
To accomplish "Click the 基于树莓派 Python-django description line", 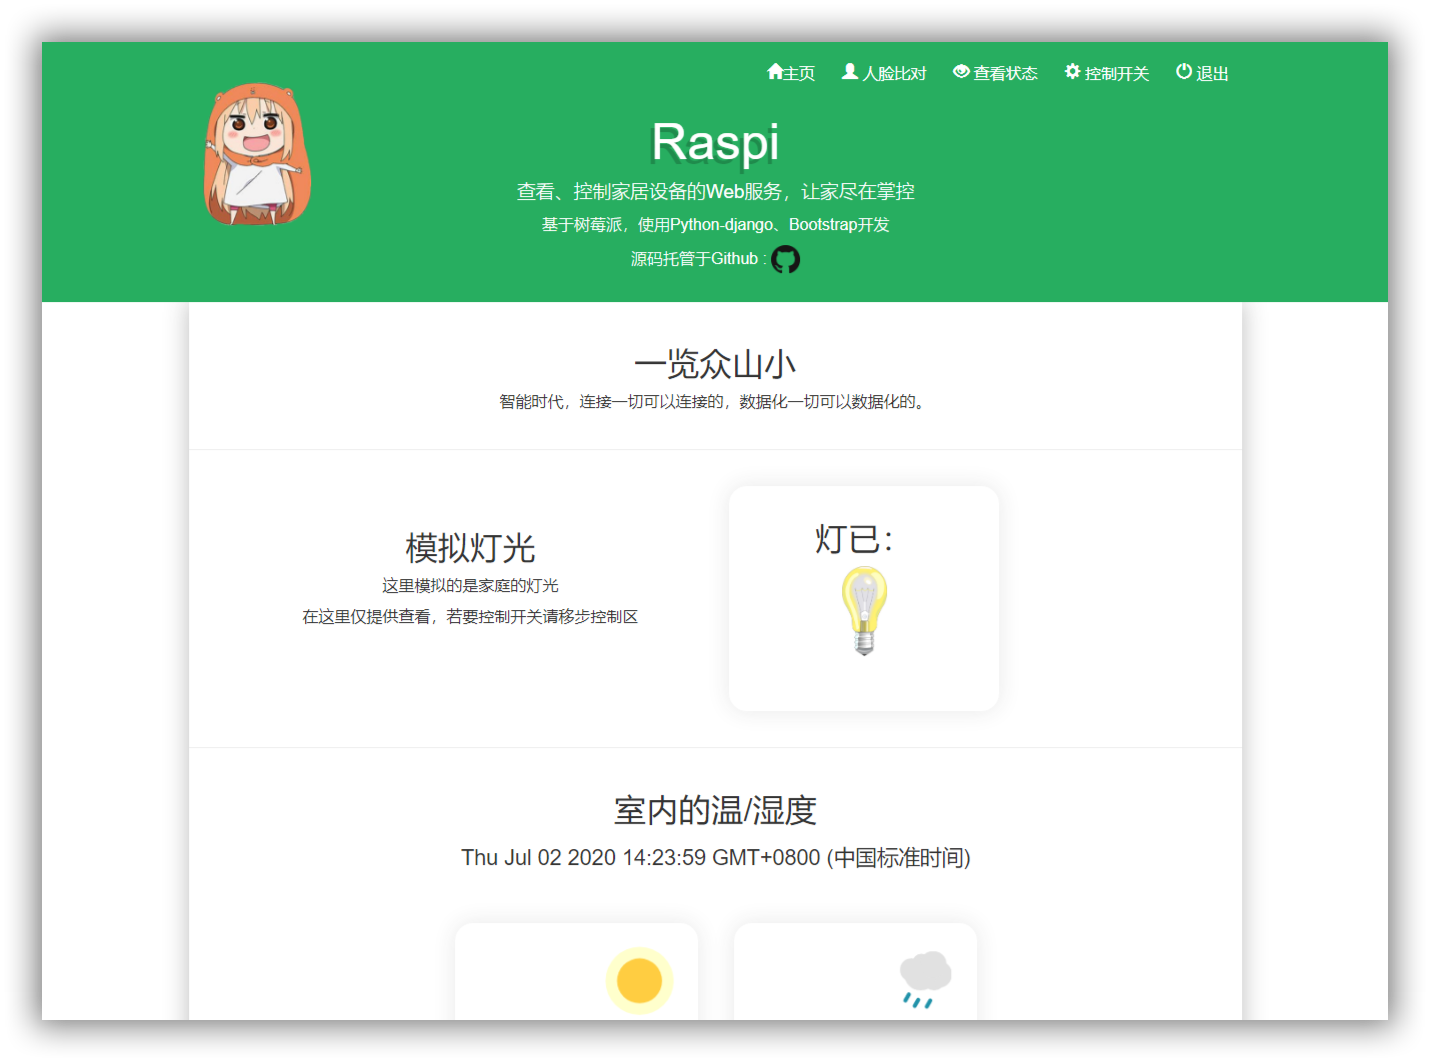I will [716, 225].
